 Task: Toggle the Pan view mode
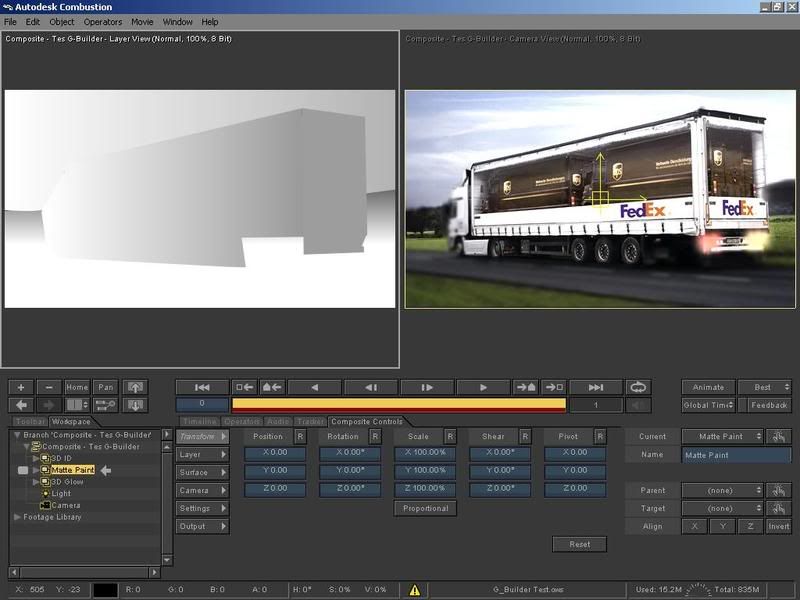tap(106, 387)
